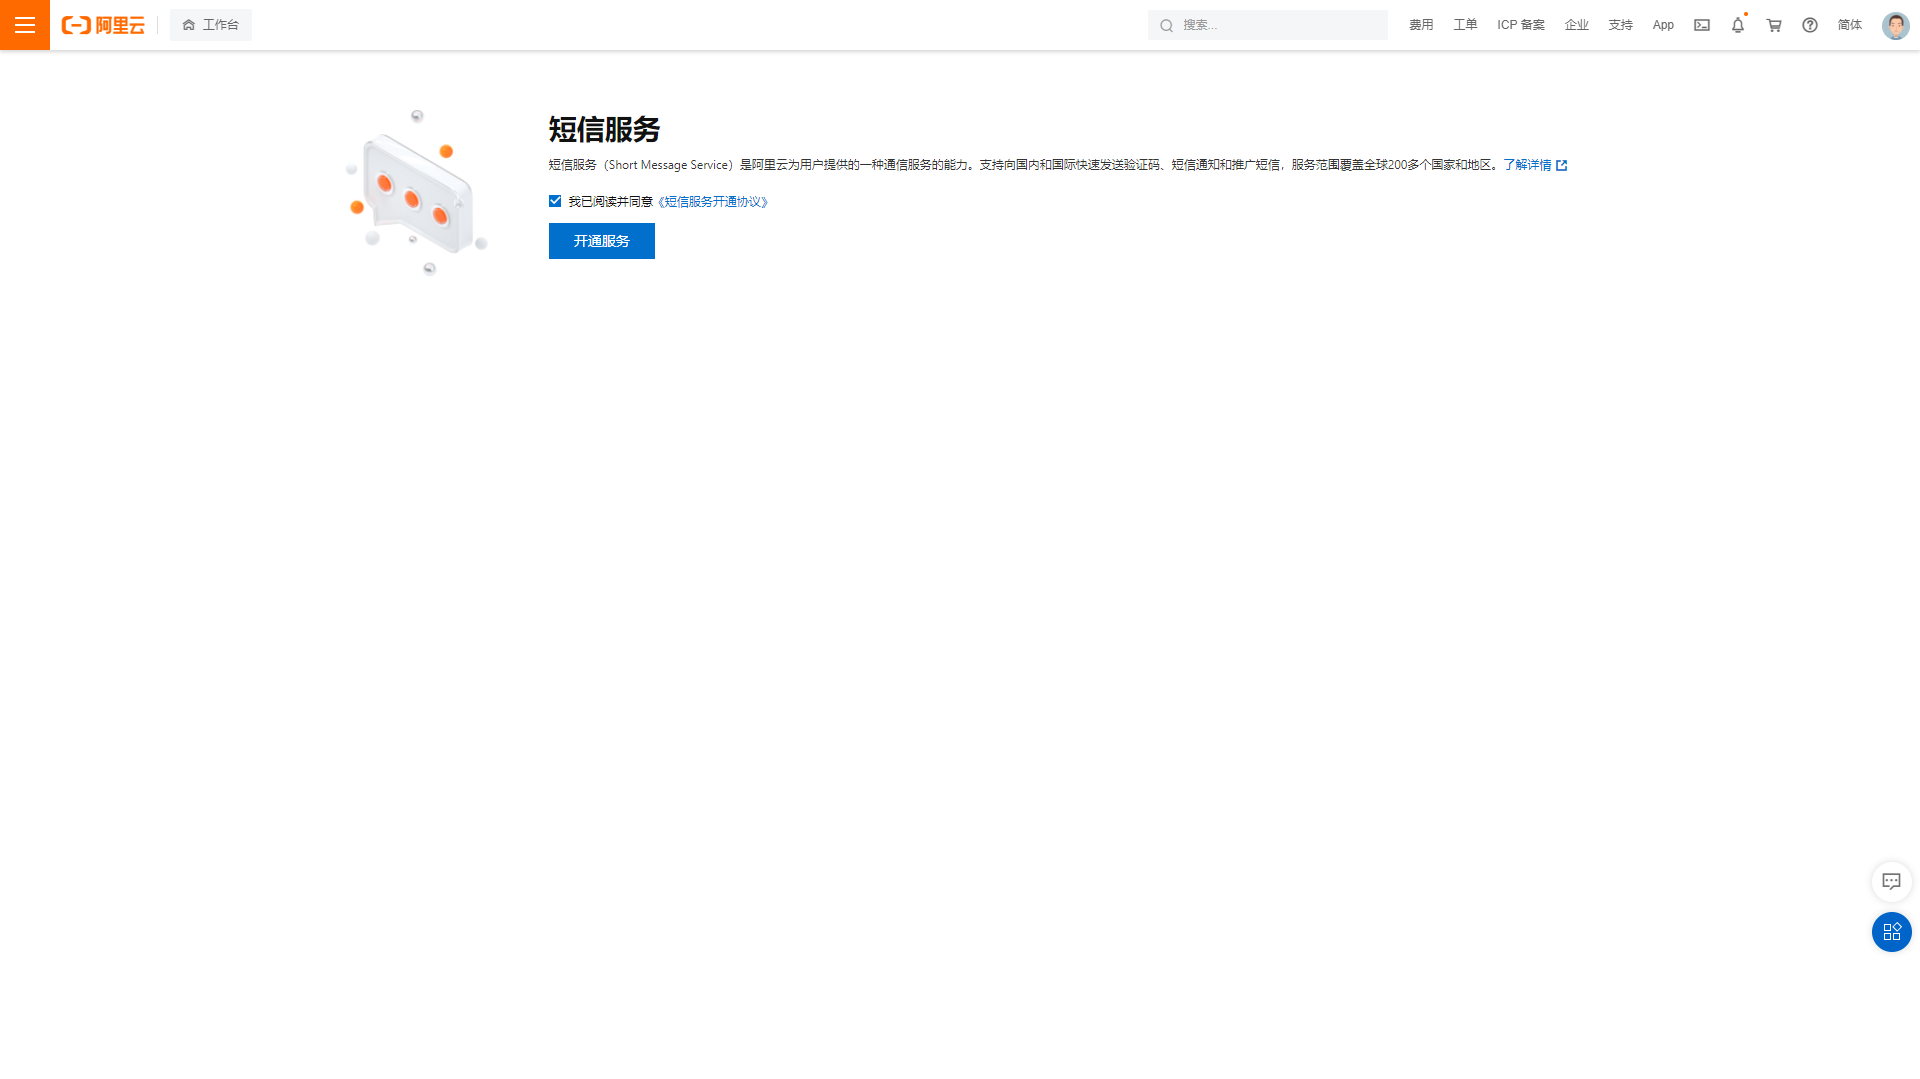Open notifications bell icon
Image resolution: width=1920 pixels, height=1079 pixels.
(x=1738, y=25)
